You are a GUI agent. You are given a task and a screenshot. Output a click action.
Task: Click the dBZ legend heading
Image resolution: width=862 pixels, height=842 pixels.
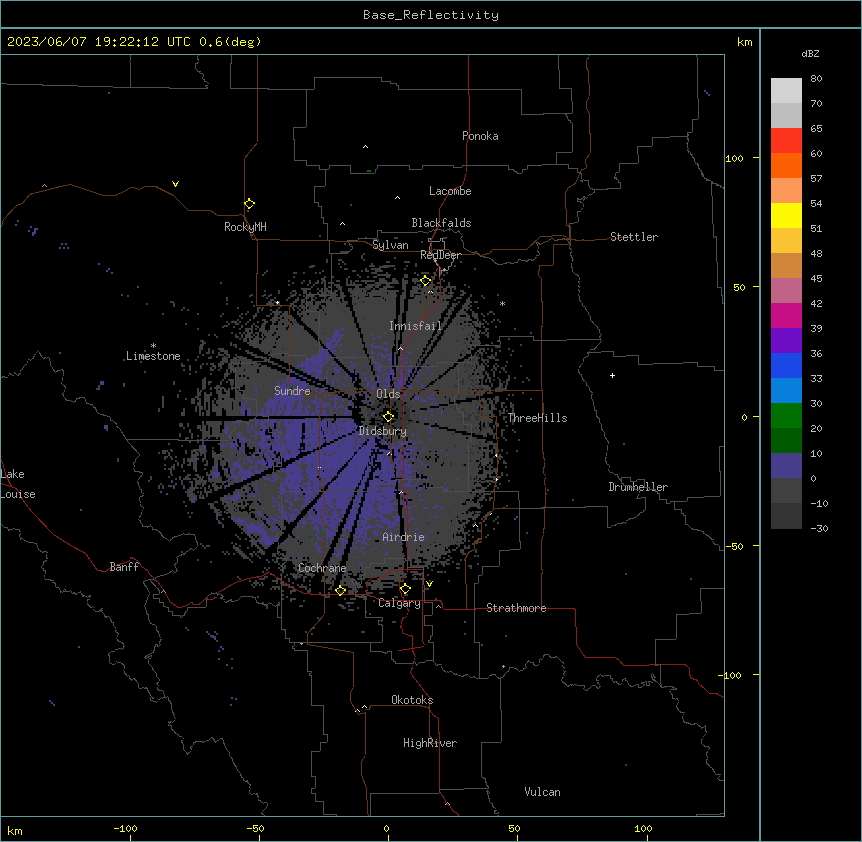point(810,53)
